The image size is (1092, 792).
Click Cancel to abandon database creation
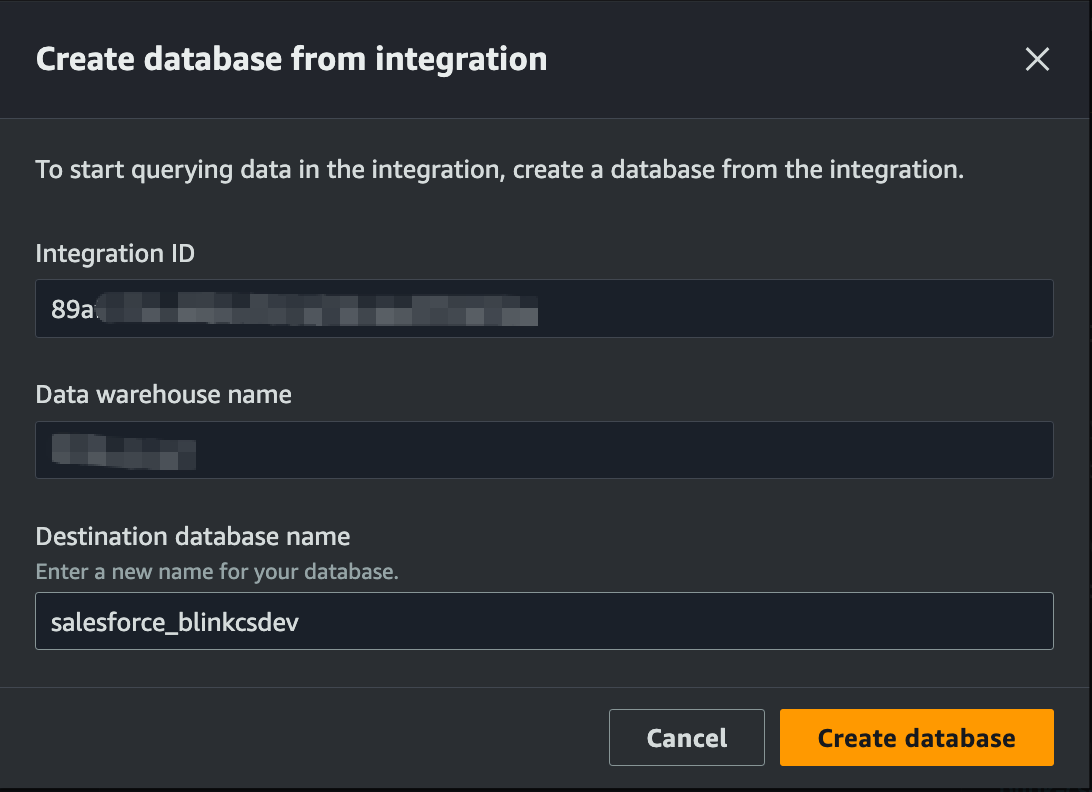click(686, 737)
